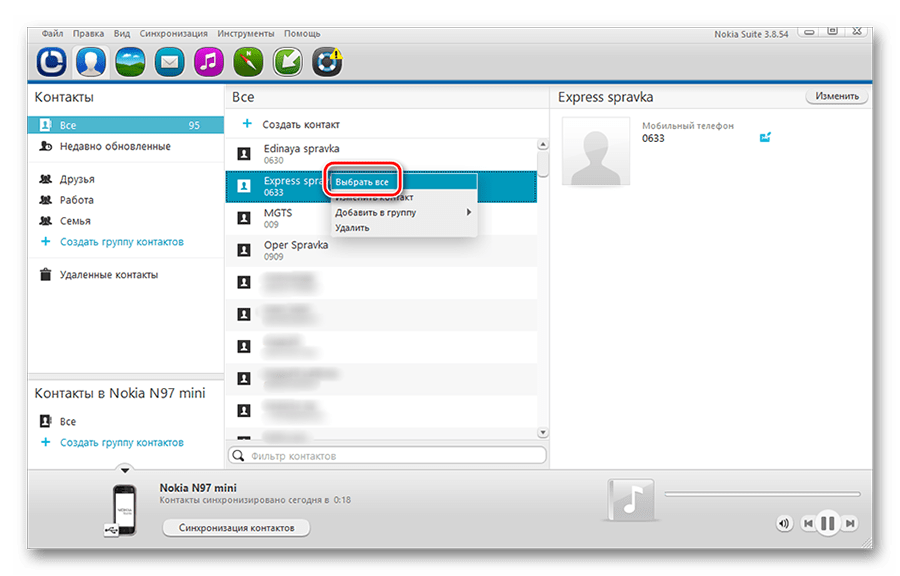Open the Nokia Suite home icon
Screen dimensions: 900x576
[51, 61]
